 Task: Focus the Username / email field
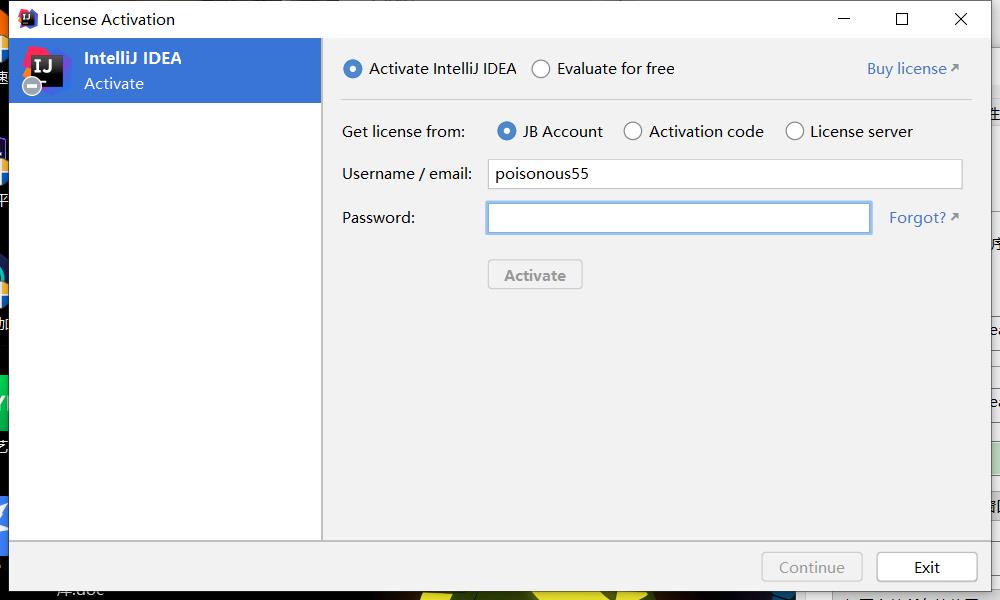click(724, 174)
